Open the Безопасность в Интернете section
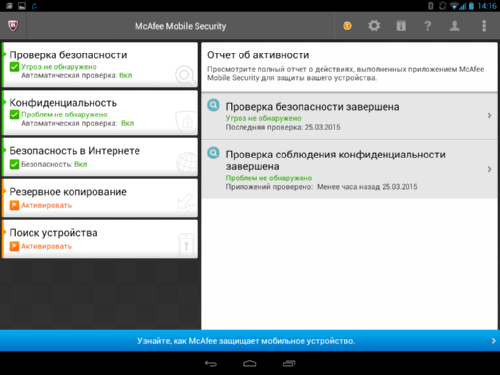 [100, 157]
